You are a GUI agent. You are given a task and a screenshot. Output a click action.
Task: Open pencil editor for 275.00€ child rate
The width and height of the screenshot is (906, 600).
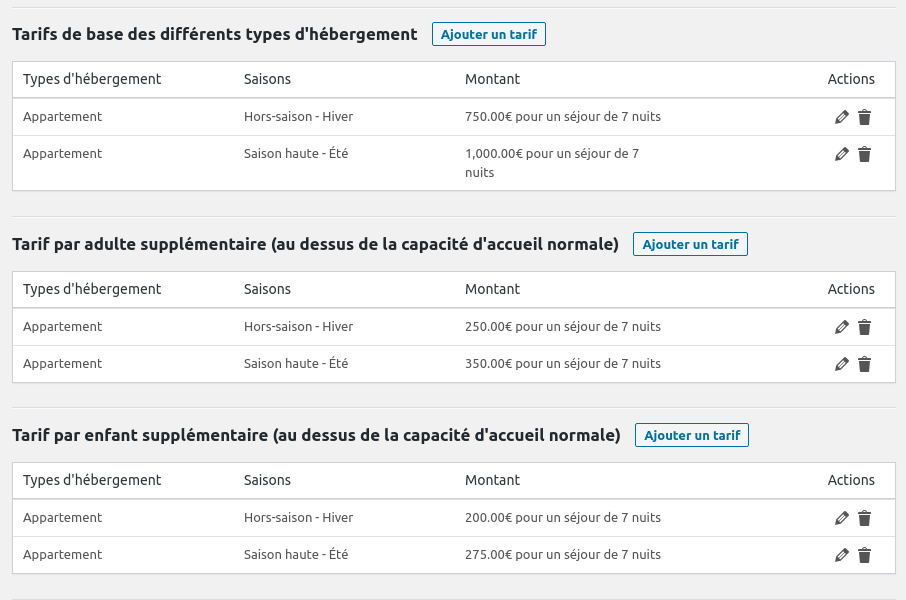pyautogui.click(x=841, y=555)
